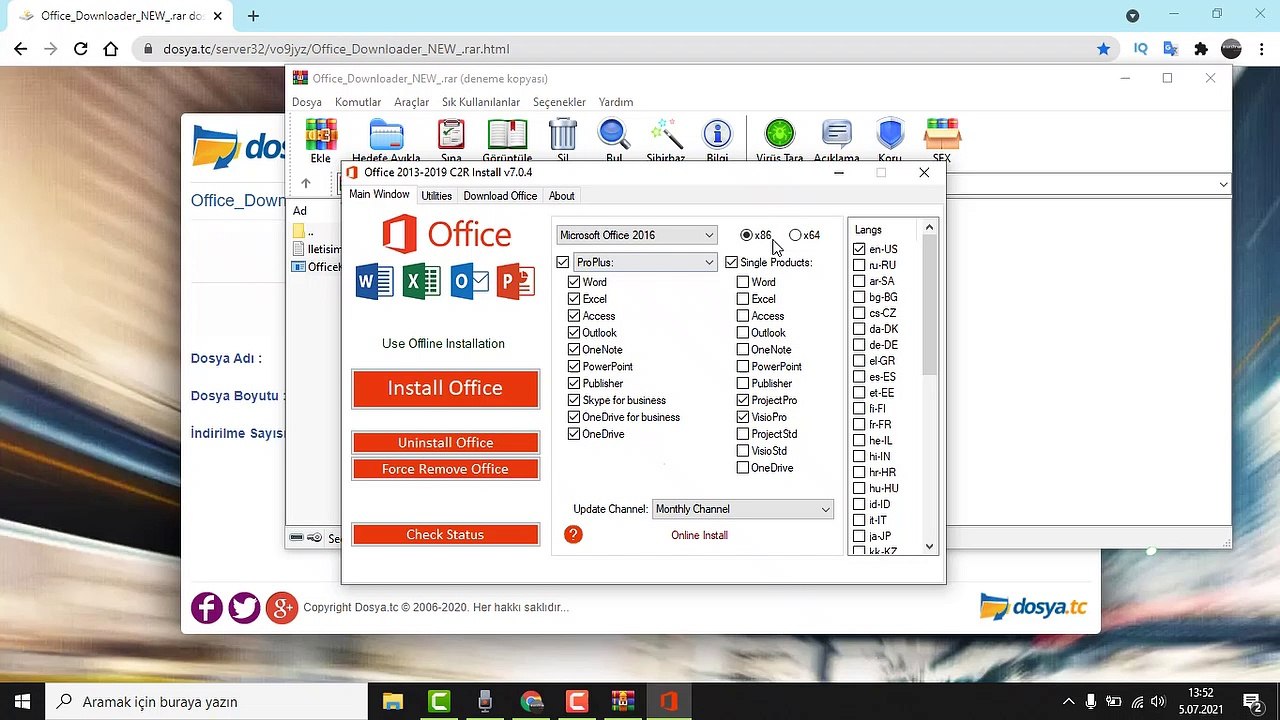Uncheck the ProjectPro single product
The width and height of the screenshot is (1280, 720).
[x=743, y=400]
